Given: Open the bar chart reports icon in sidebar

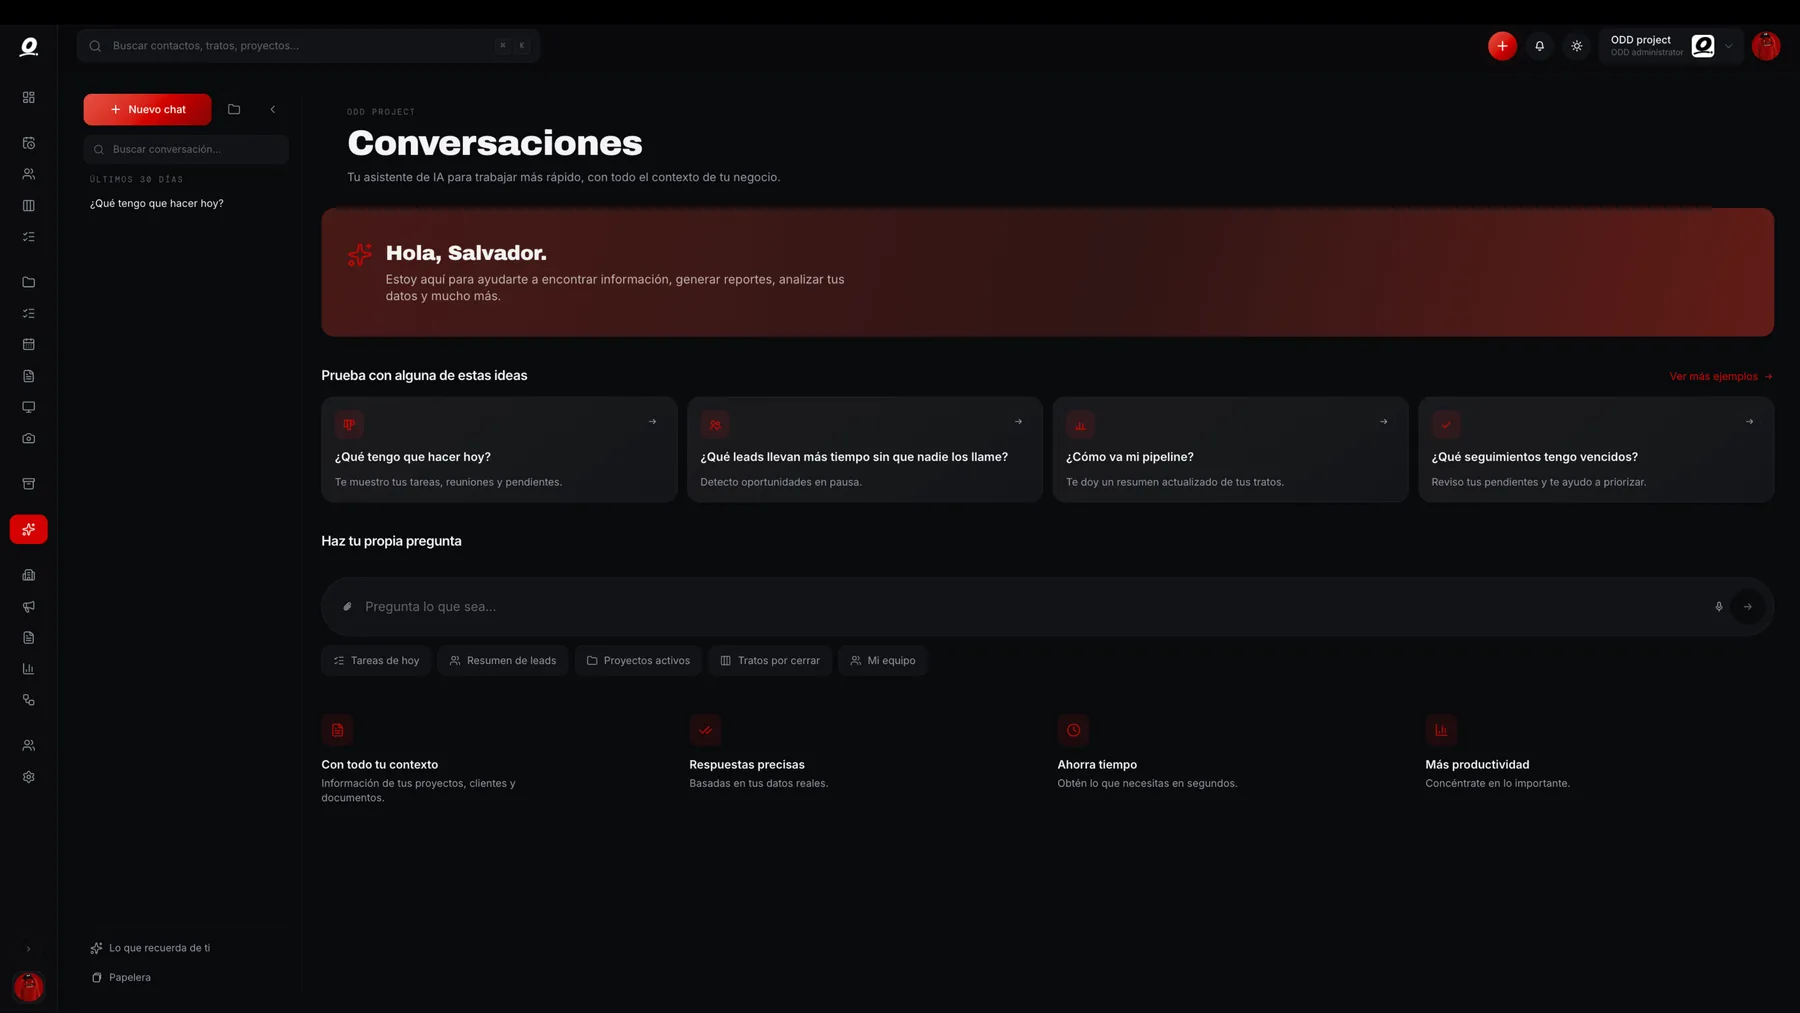Looking at the screenshot, I should click(28, 669).
